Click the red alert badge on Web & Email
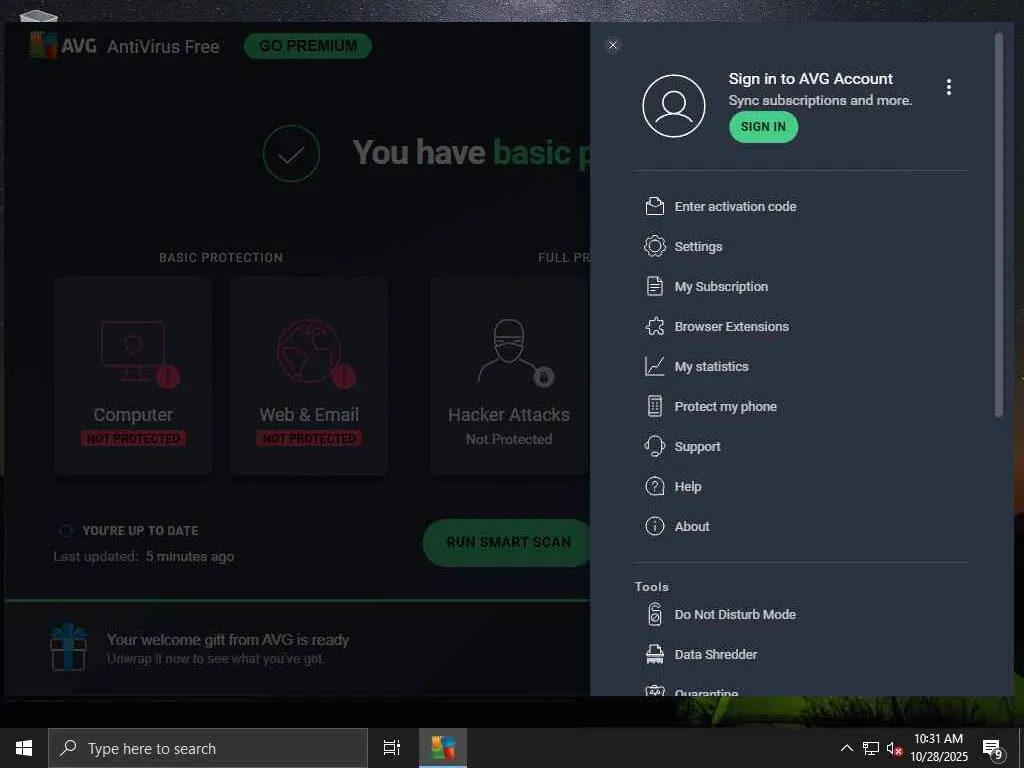1024x768 pixels. (x=344, y=377)
